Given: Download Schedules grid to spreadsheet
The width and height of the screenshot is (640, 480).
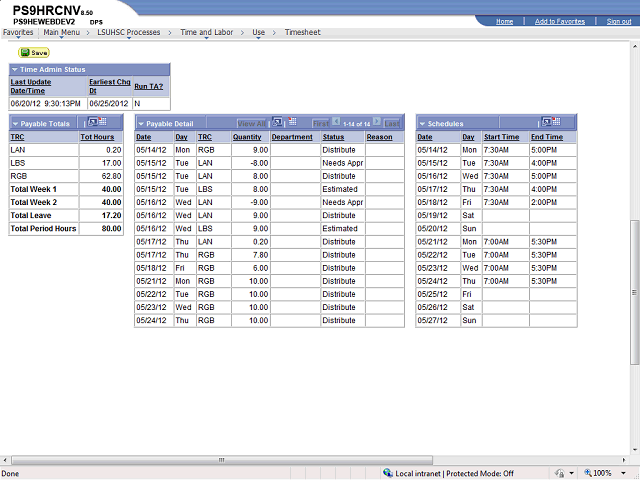Looking at the screenshot, I should pyautogui.click(x=554, y=122).
